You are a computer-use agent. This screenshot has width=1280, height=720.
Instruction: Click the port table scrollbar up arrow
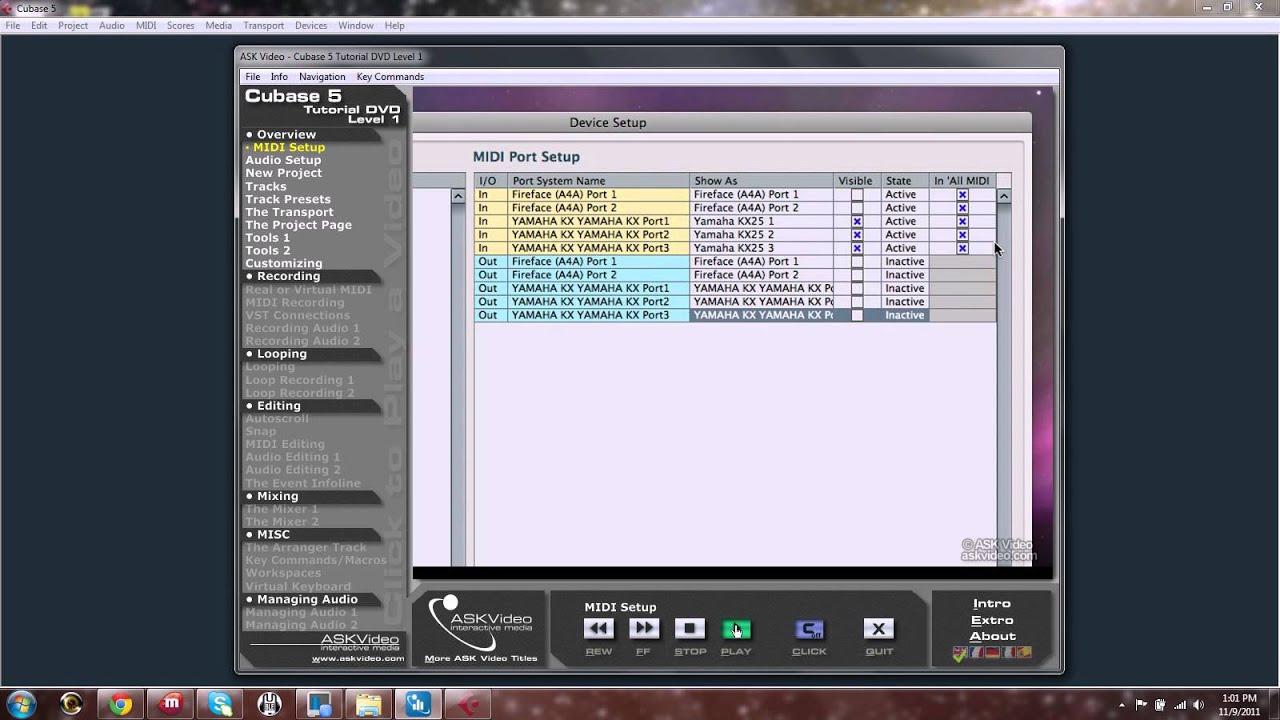point(1003,196)
